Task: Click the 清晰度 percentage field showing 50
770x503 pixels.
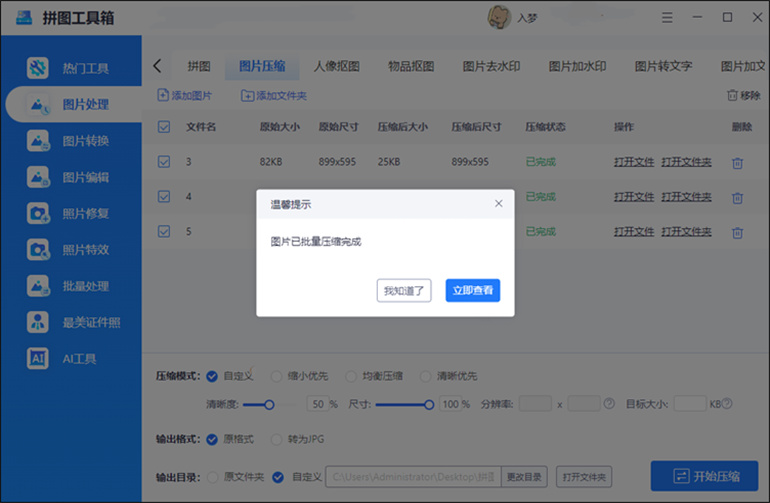Action: pos(318,404)
